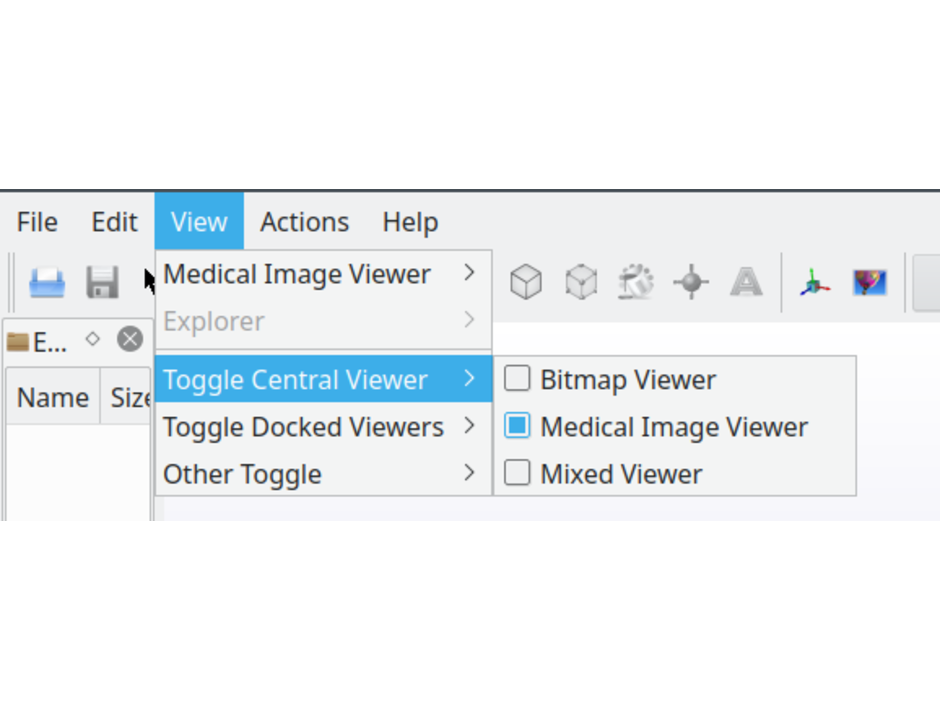
Task: Click the sphere crosshair point icon
Action: (691, 282)
